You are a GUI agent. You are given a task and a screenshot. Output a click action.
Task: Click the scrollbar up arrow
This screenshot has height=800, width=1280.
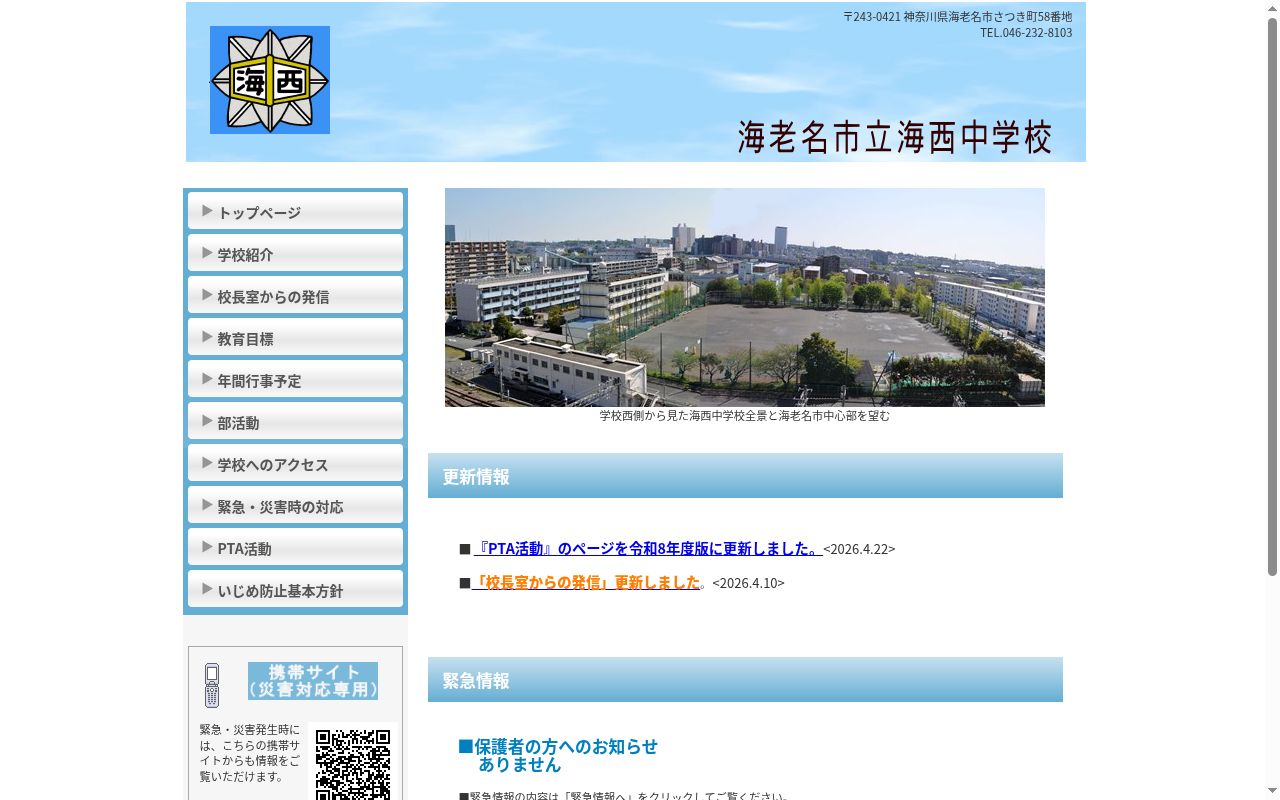pyautogui.click(x=1272, y=8)
